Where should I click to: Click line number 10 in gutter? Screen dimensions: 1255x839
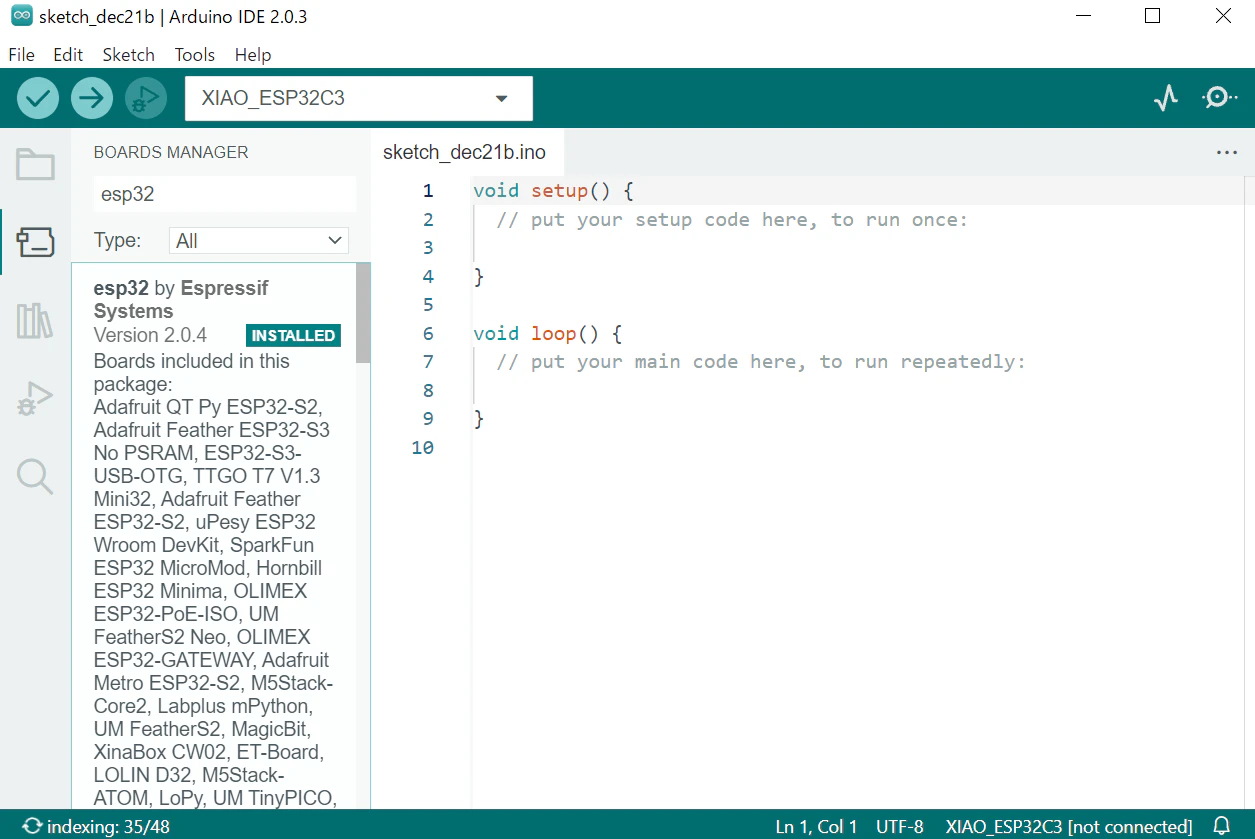(x=422, y=447)
